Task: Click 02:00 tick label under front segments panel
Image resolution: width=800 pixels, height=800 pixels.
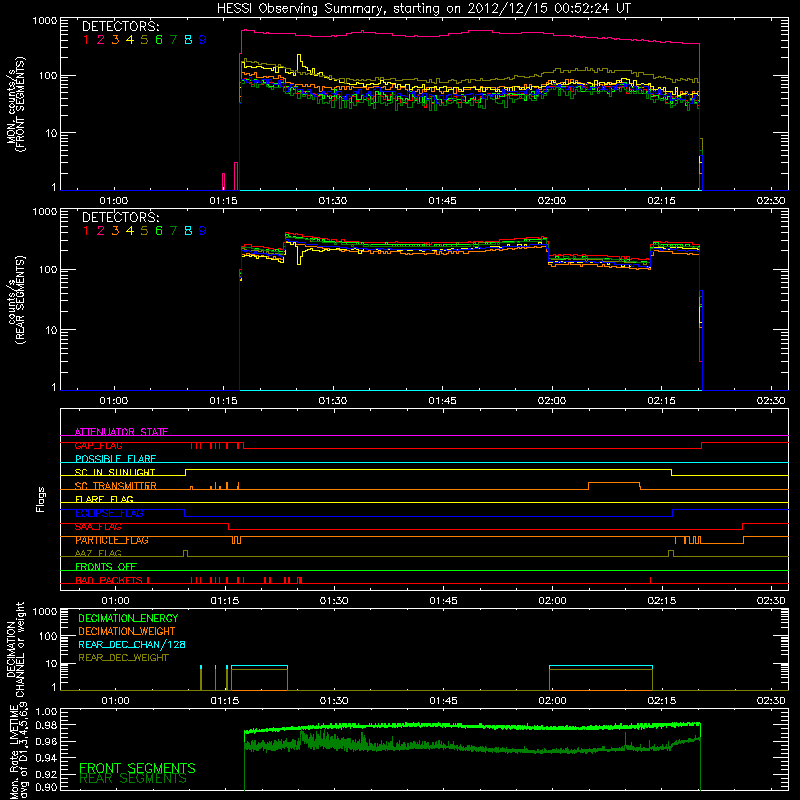Action: tap(552, 201)
